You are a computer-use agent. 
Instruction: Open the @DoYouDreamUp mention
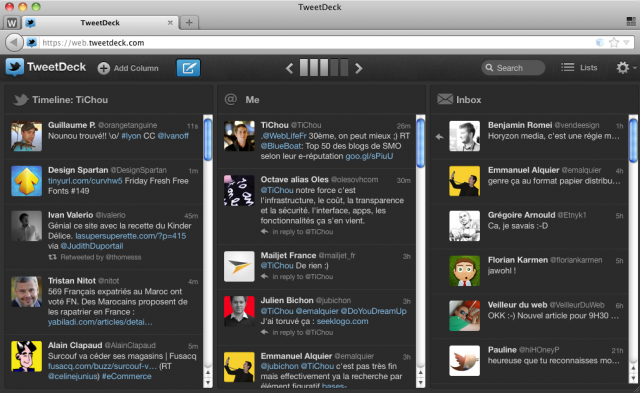tap(373, 311)
